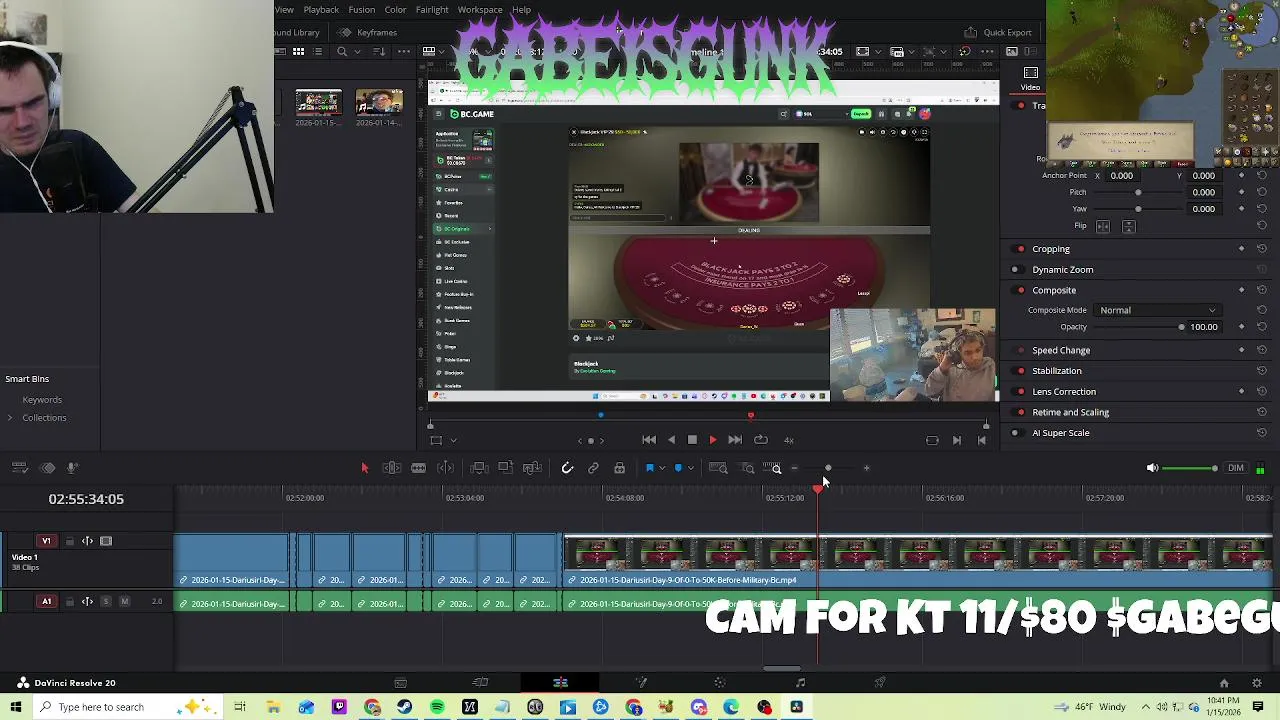Stop playback in the viewer
Screen dimensions: 1280x720
point(692,440)
